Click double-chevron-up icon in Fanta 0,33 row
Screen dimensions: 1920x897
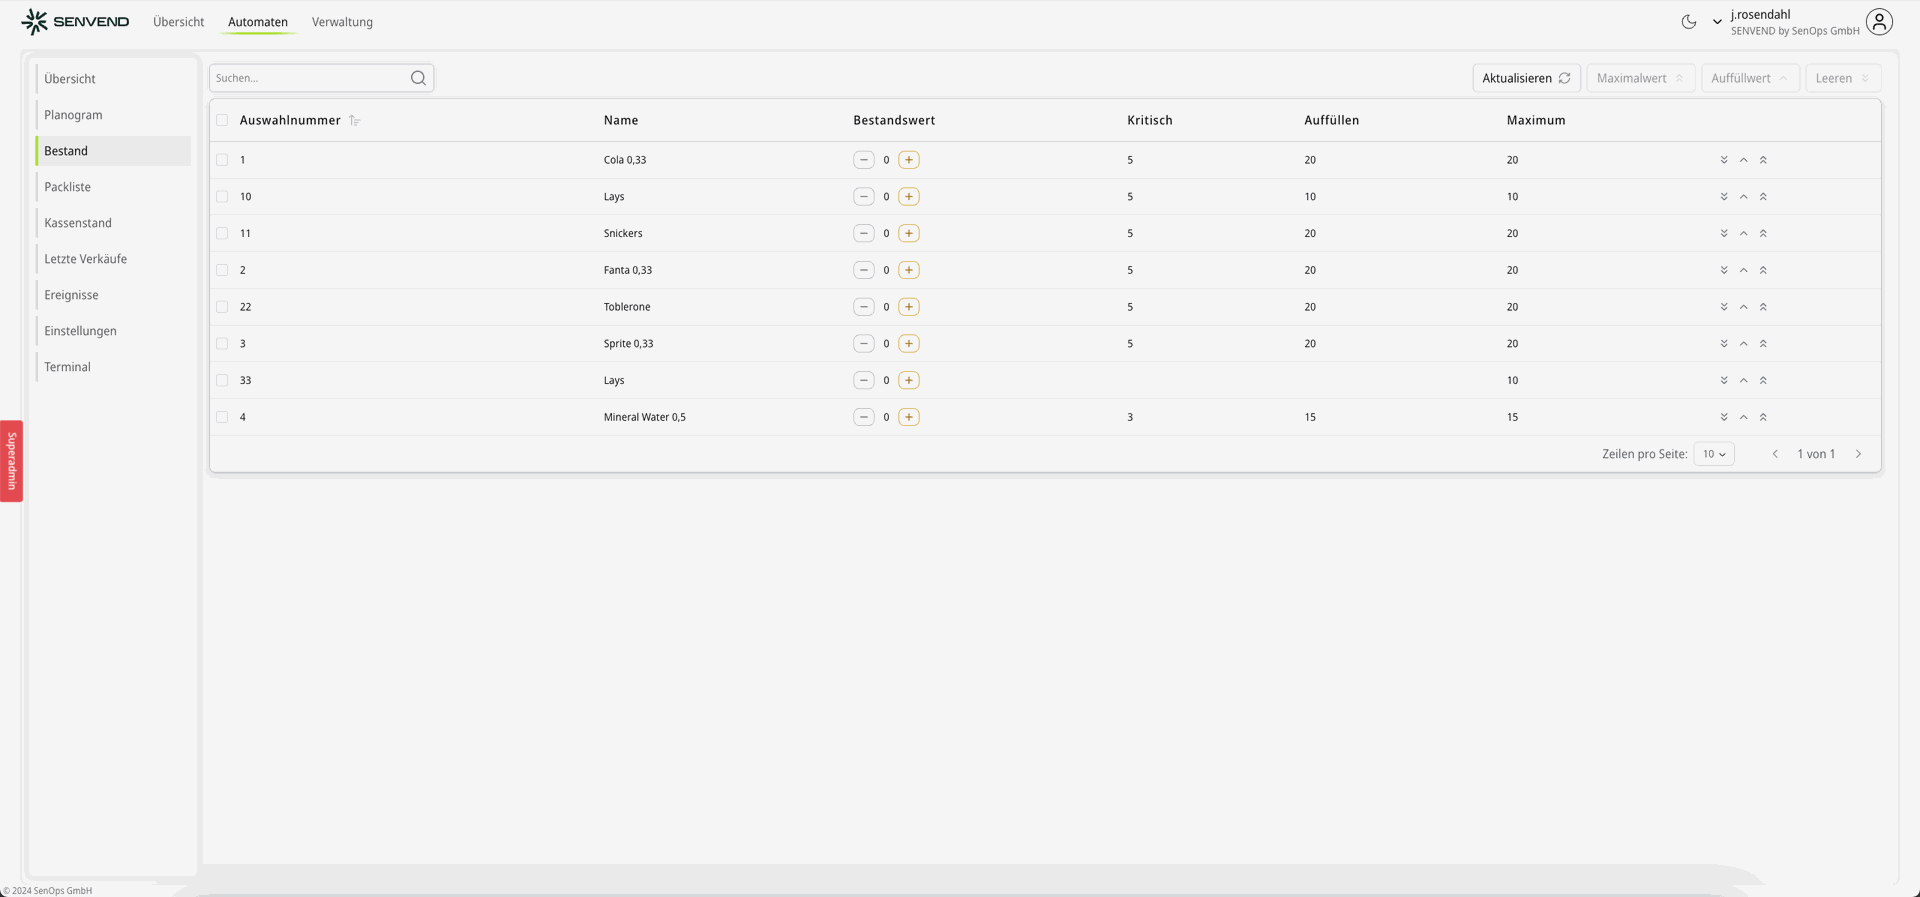(x=1763, y=270)
